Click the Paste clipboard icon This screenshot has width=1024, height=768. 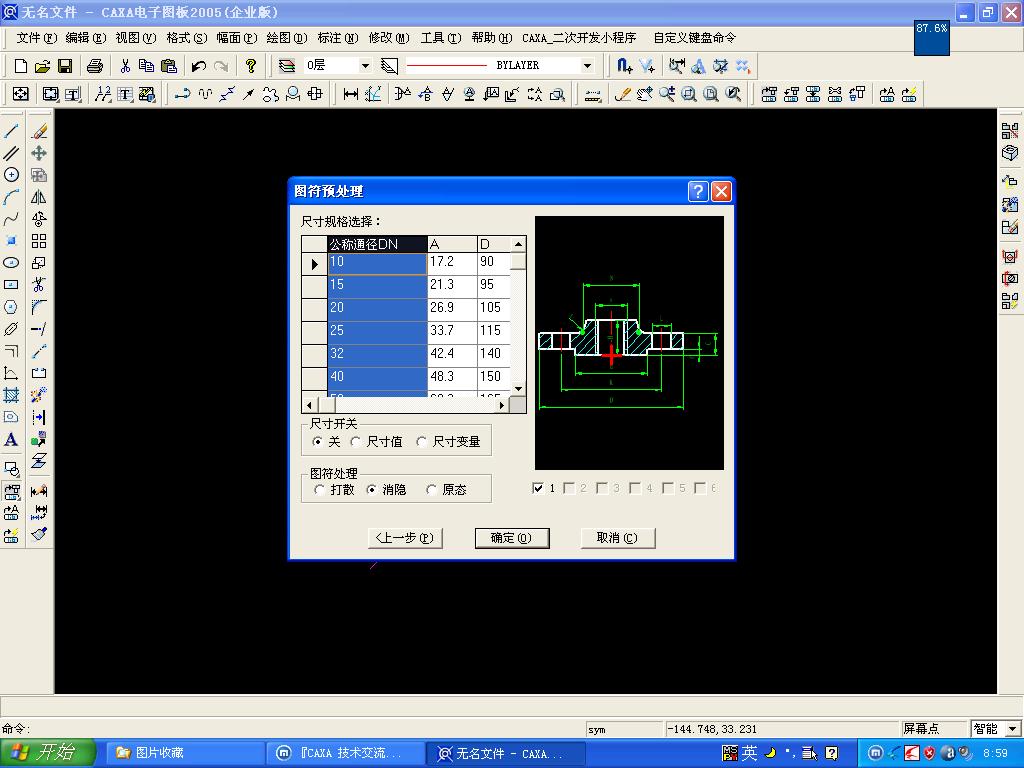[168, 65]
